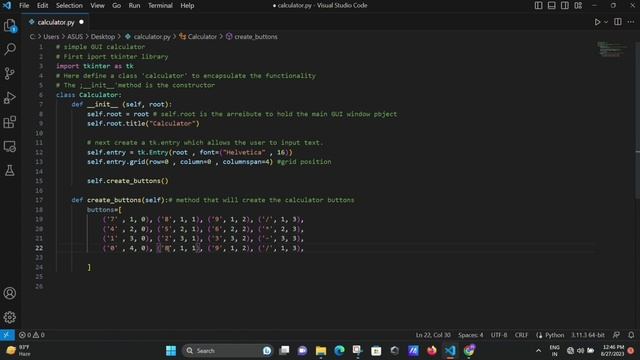Click the 'import tkinter as tk' line
The width and height of the screenshot is (640, 360).
click(x=95, y=66)
